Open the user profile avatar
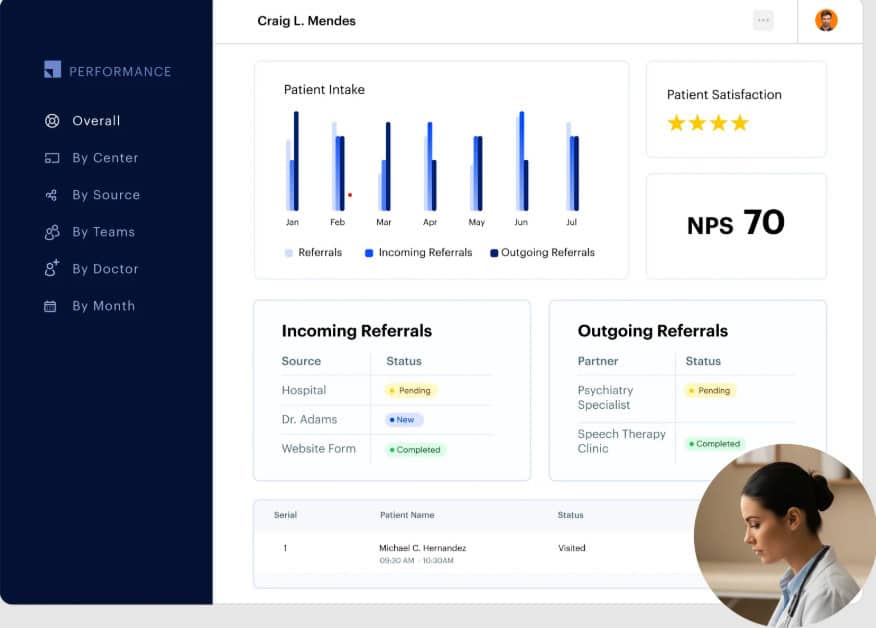The width and height of the screenshot is (876, 628). pyautogui.click(x=826, y=20)
